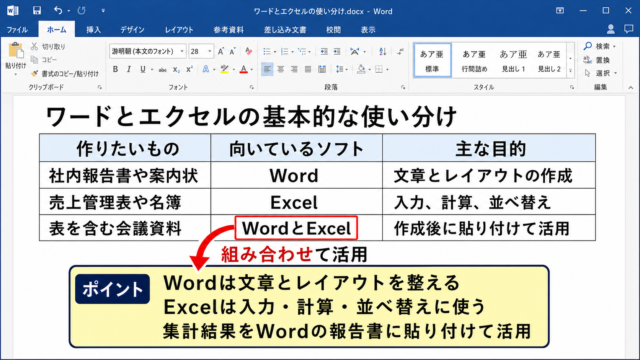
Task: Click the 貼り付け paste icon
Action: coord(16,51)
